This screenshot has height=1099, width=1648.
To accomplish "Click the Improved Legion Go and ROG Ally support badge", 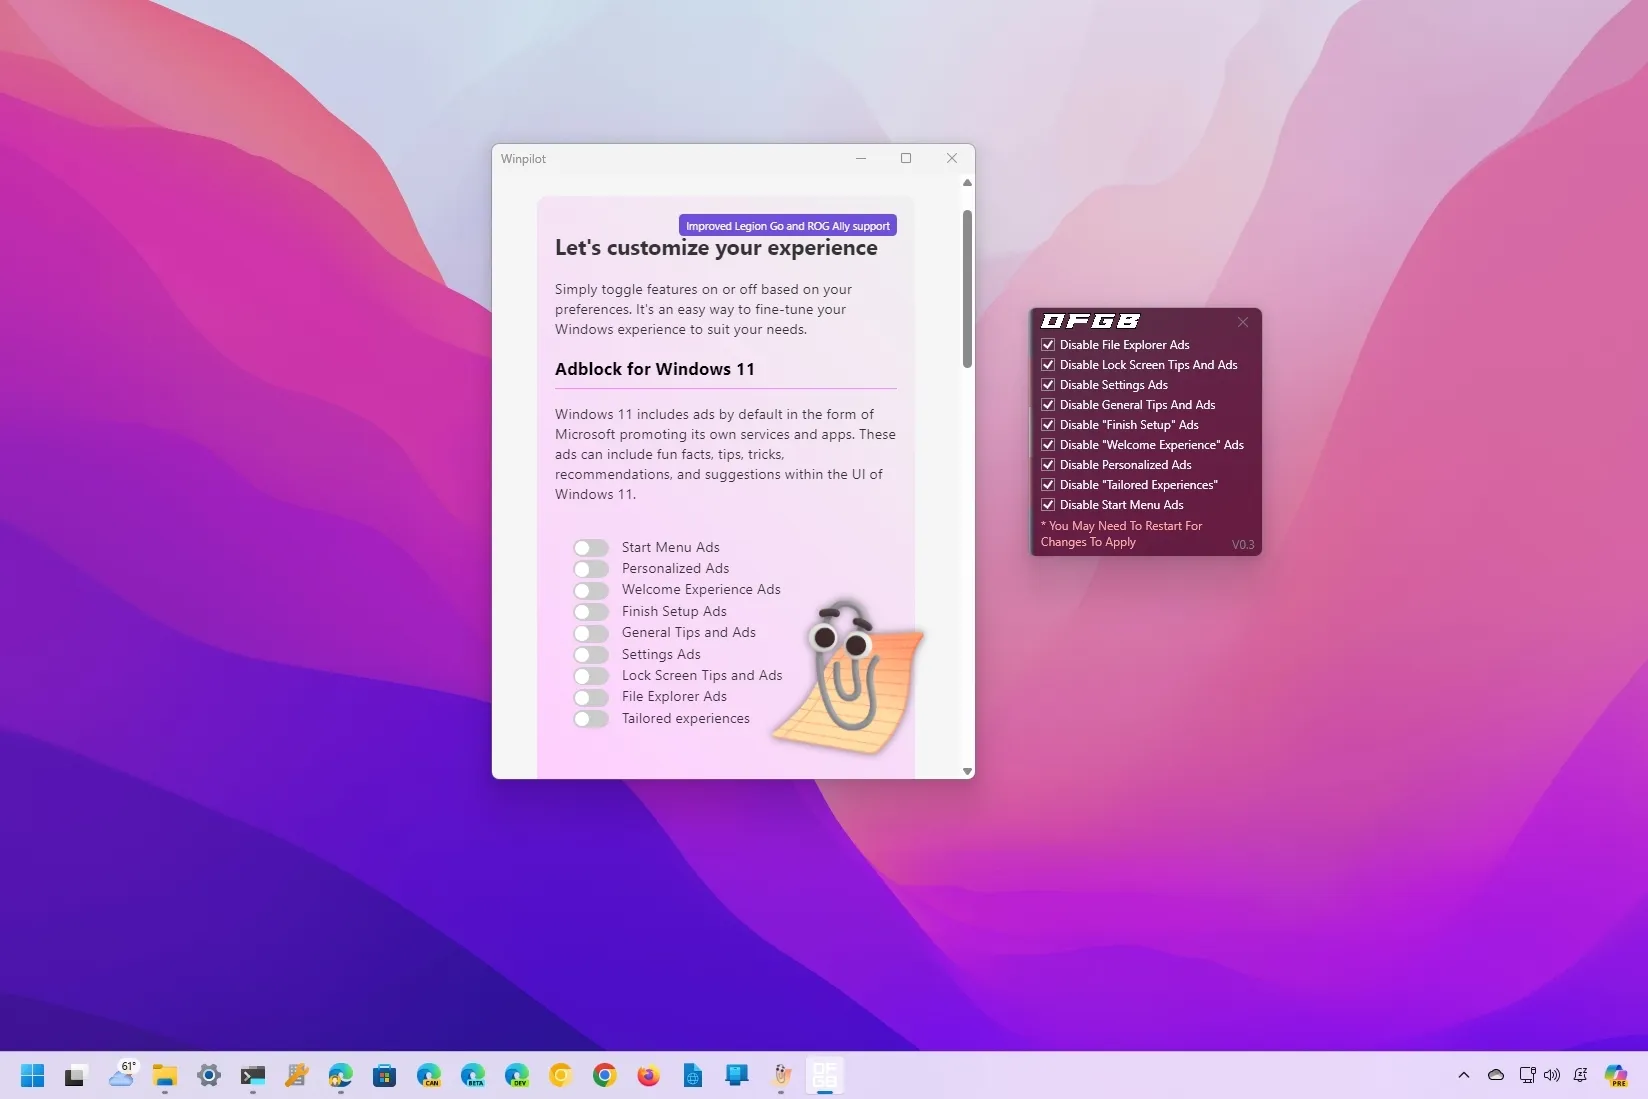I will point(788,226).
